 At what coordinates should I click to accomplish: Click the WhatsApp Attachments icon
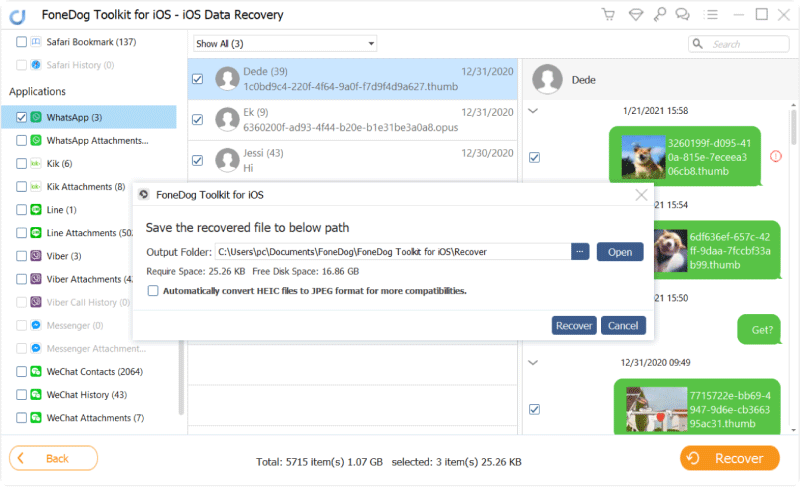pyautogui.click(x=36, y=140)
